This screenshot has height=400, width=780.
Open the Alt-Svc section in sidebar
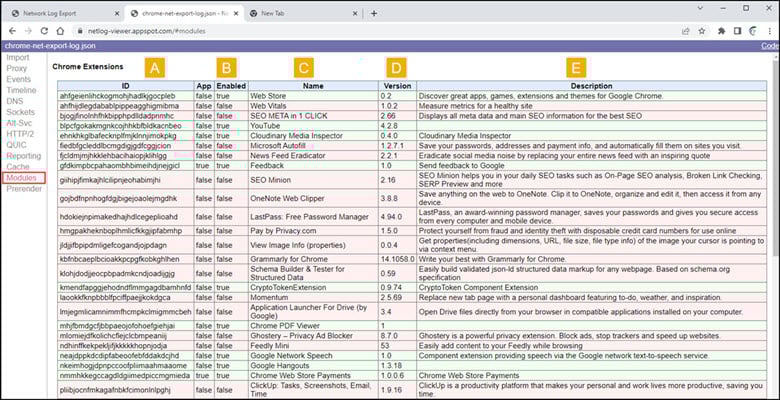(18, 123)
